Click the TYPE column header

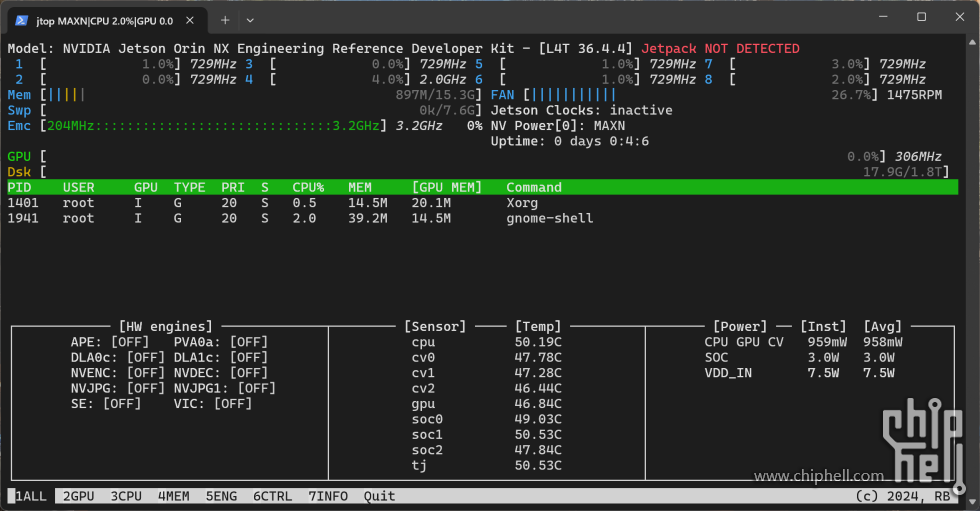point(189,187)
